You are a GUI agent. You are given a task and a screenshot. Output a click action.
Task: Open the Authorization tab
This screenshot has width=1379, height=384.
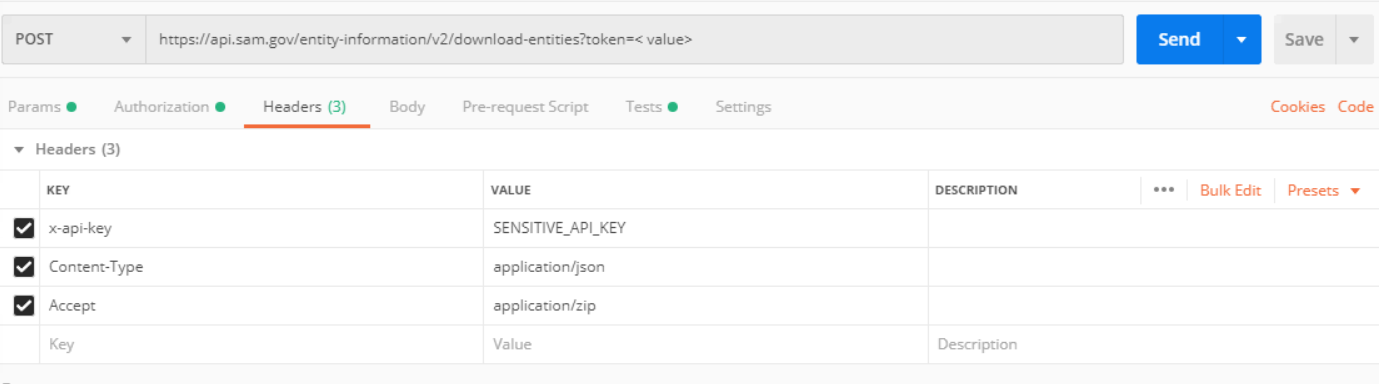(x=169, y=107)
